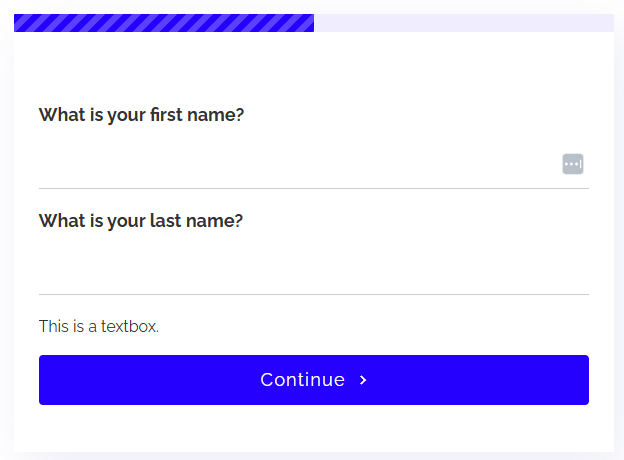Click the chevron arrow beside Continue

point(363,380)
